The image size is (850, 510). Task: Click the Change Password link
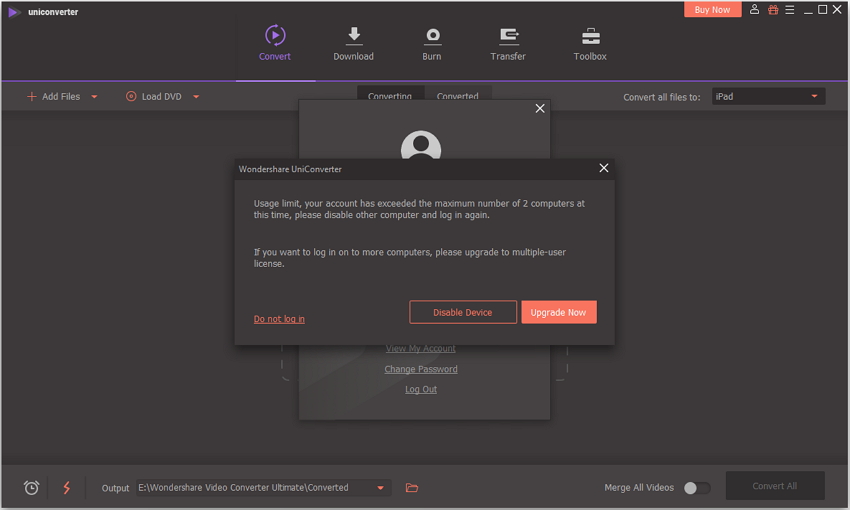(x=421, y=369)
